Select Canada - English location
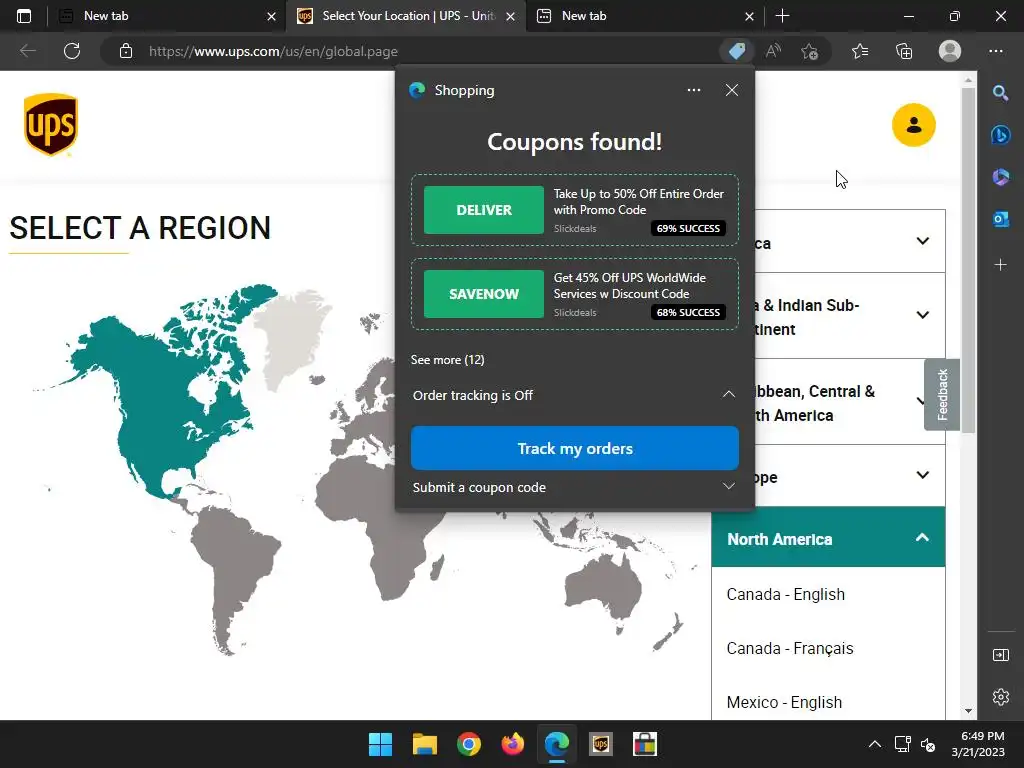 coord(786,594)
